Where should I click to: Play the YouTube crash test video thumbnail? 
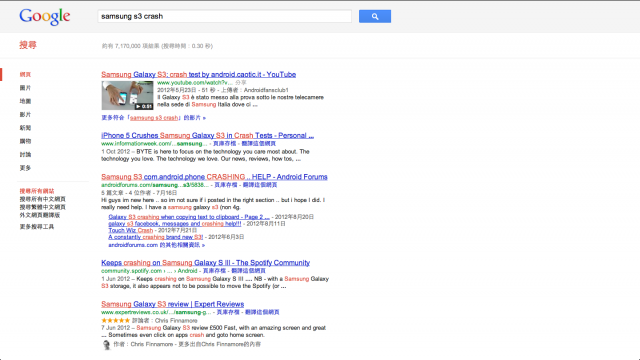(127, 95)
